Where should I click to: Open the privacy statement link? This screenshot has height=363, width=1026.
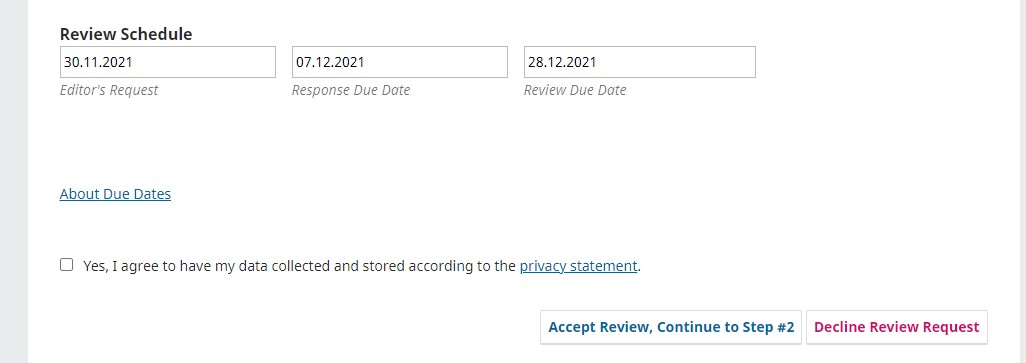point(578,266)
